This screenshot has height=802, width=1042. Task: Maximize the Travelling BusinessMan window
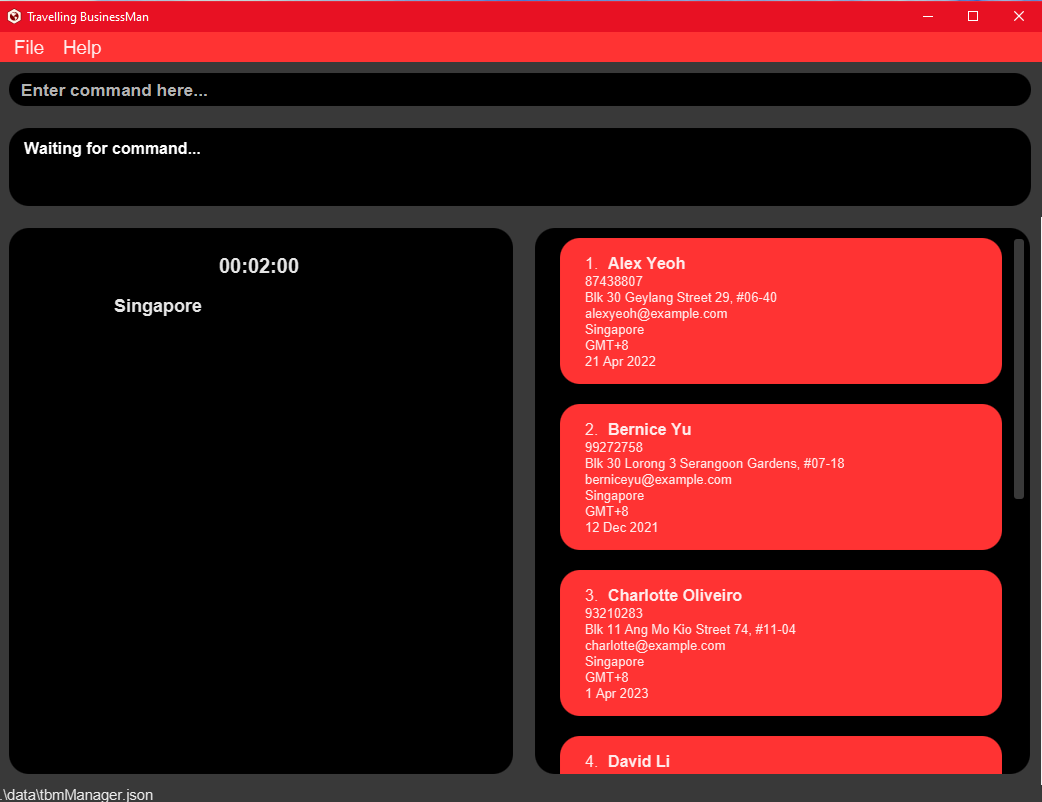point(973,17)
